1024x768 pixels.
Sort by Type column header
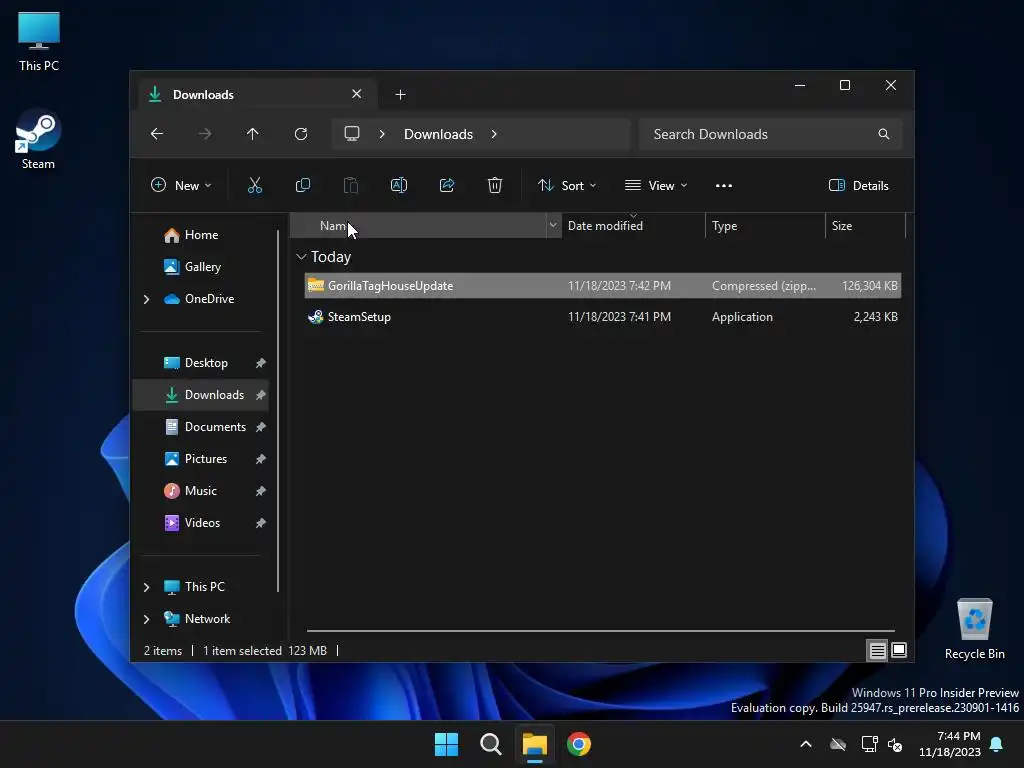pos(765,225)
